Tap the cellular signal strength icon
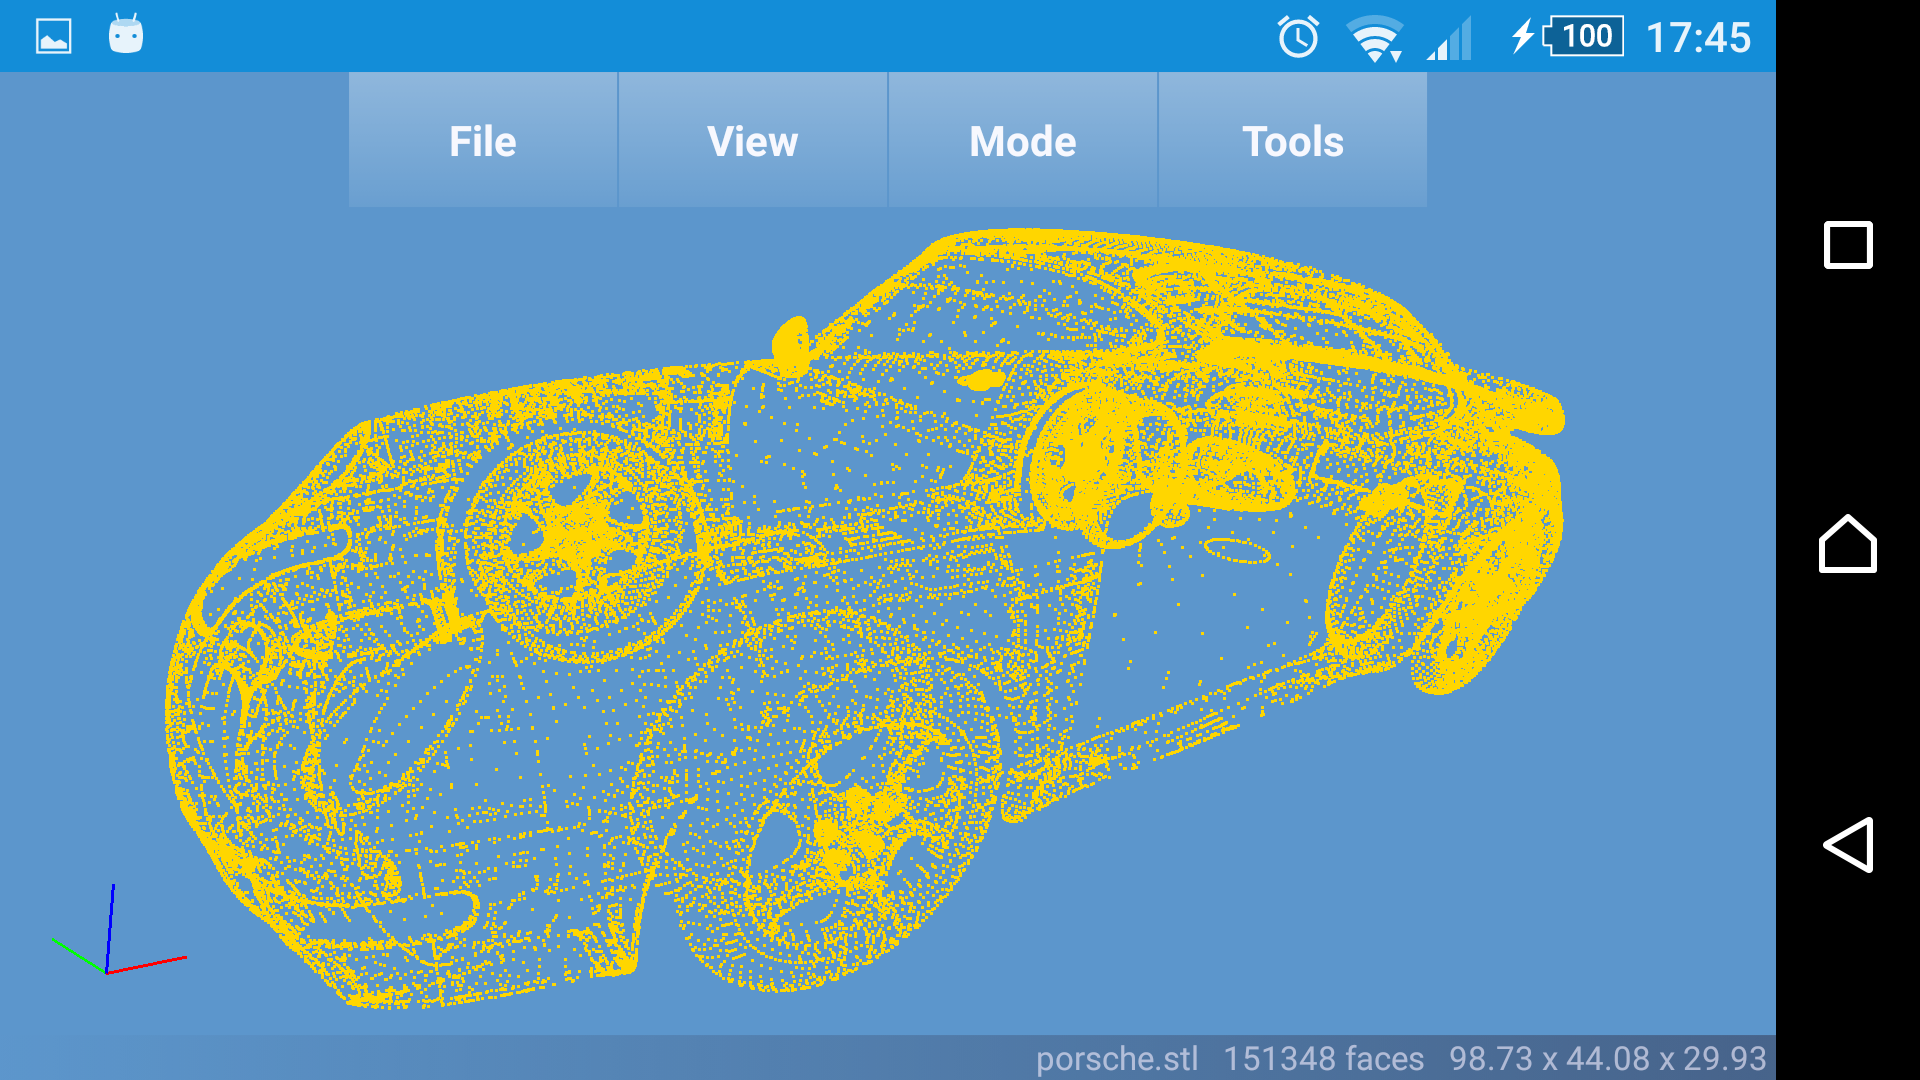The width and height of the screenshot is (1920, 1080). (1450, 40)
